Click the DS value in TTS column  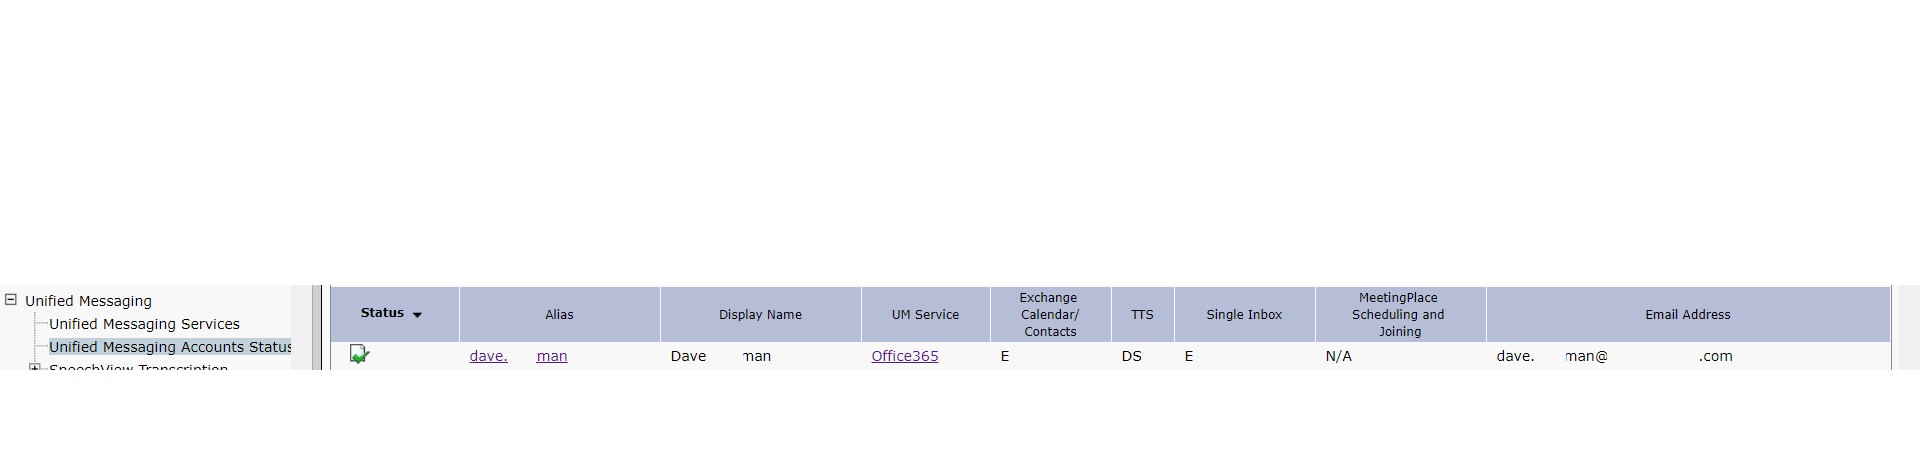(x=1131, y=356)
